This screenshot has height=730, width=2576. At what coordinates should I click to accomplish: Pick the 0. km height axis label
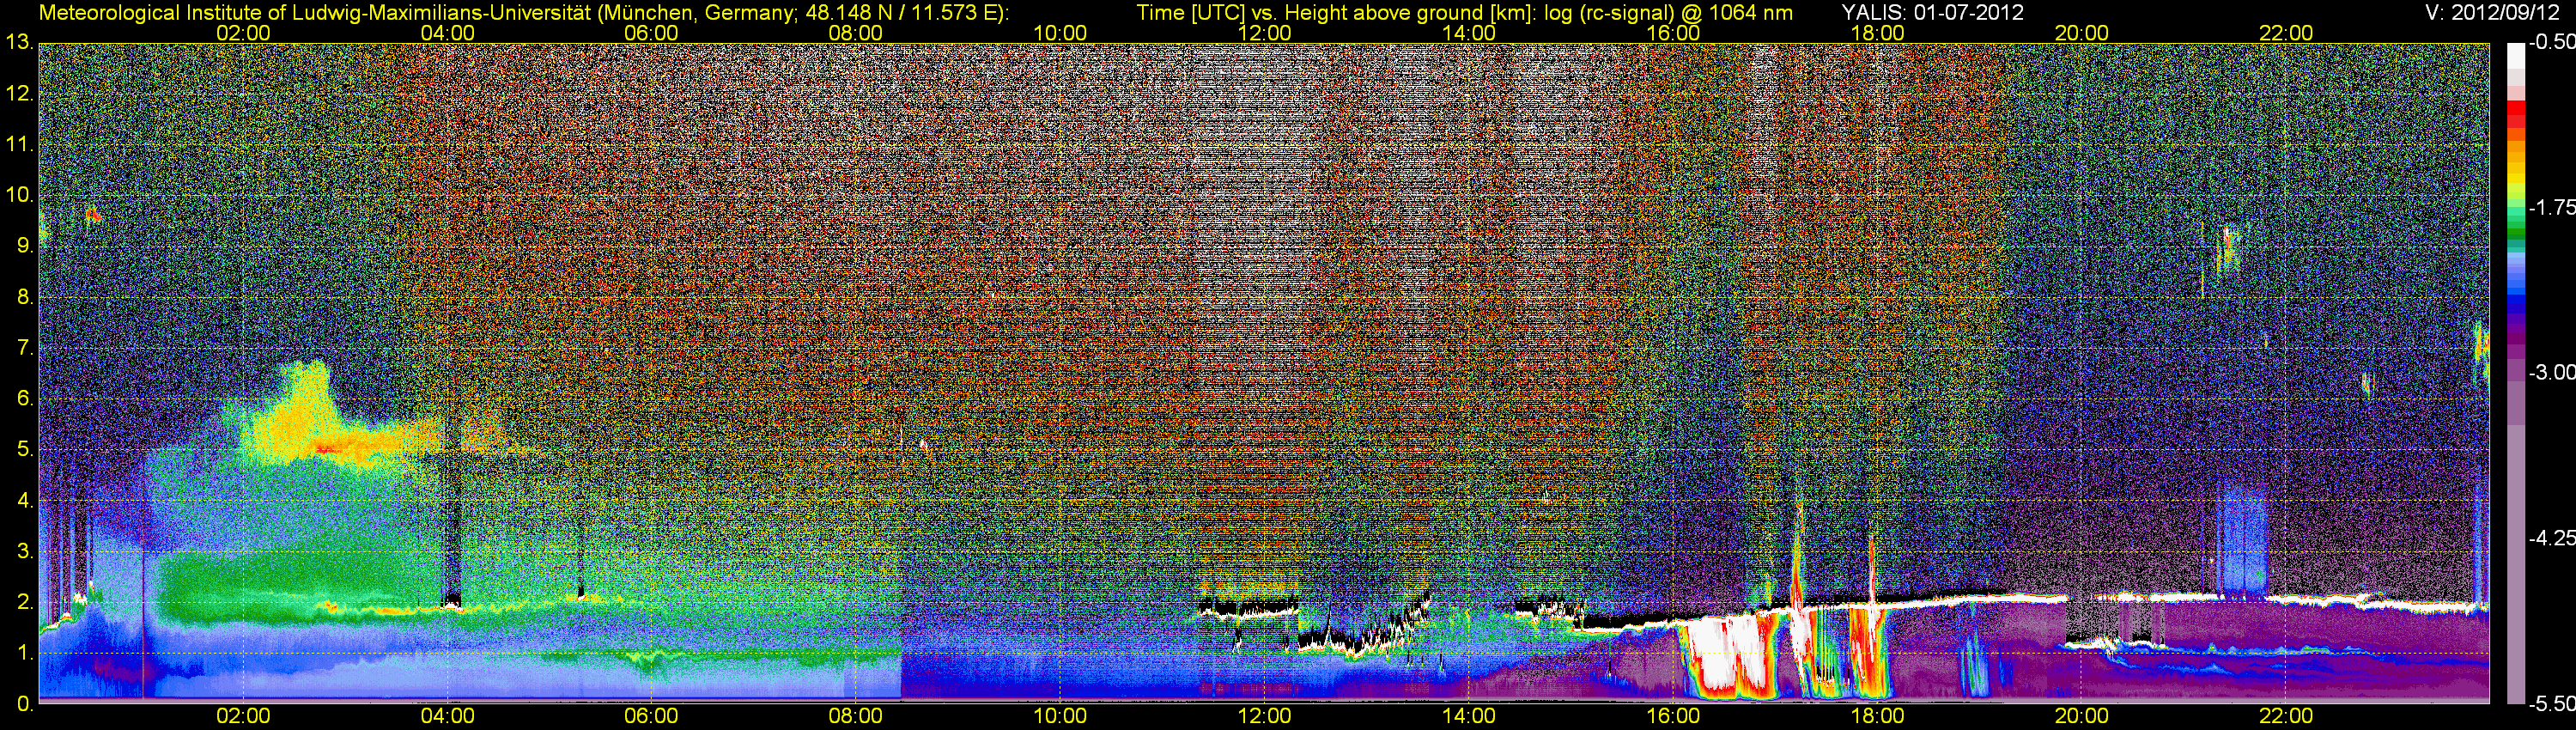(x=25, y=704)
